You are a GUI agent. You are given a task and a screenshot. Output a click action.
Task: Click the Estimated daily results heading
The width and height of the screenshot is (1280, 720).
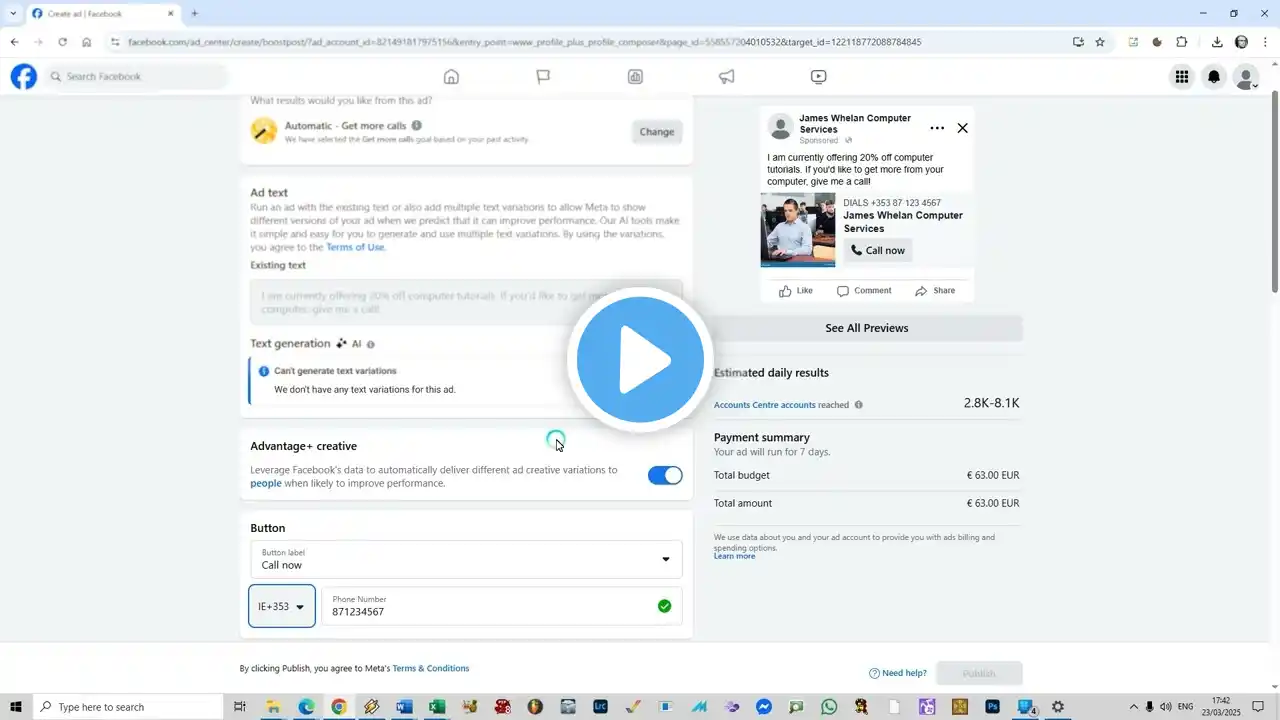coord(771,373)
